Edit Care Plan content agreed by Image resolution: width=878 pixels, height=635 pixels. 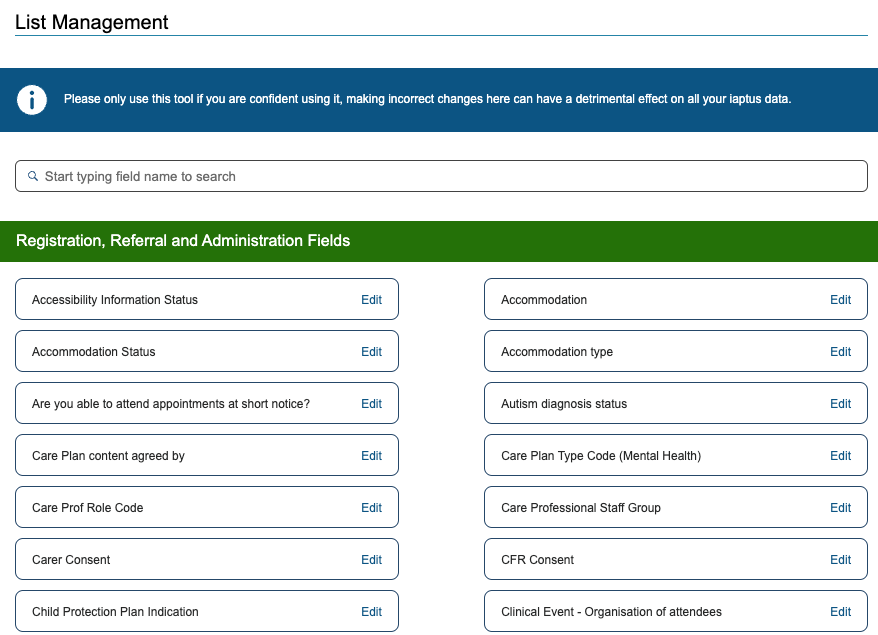[371, 456]
